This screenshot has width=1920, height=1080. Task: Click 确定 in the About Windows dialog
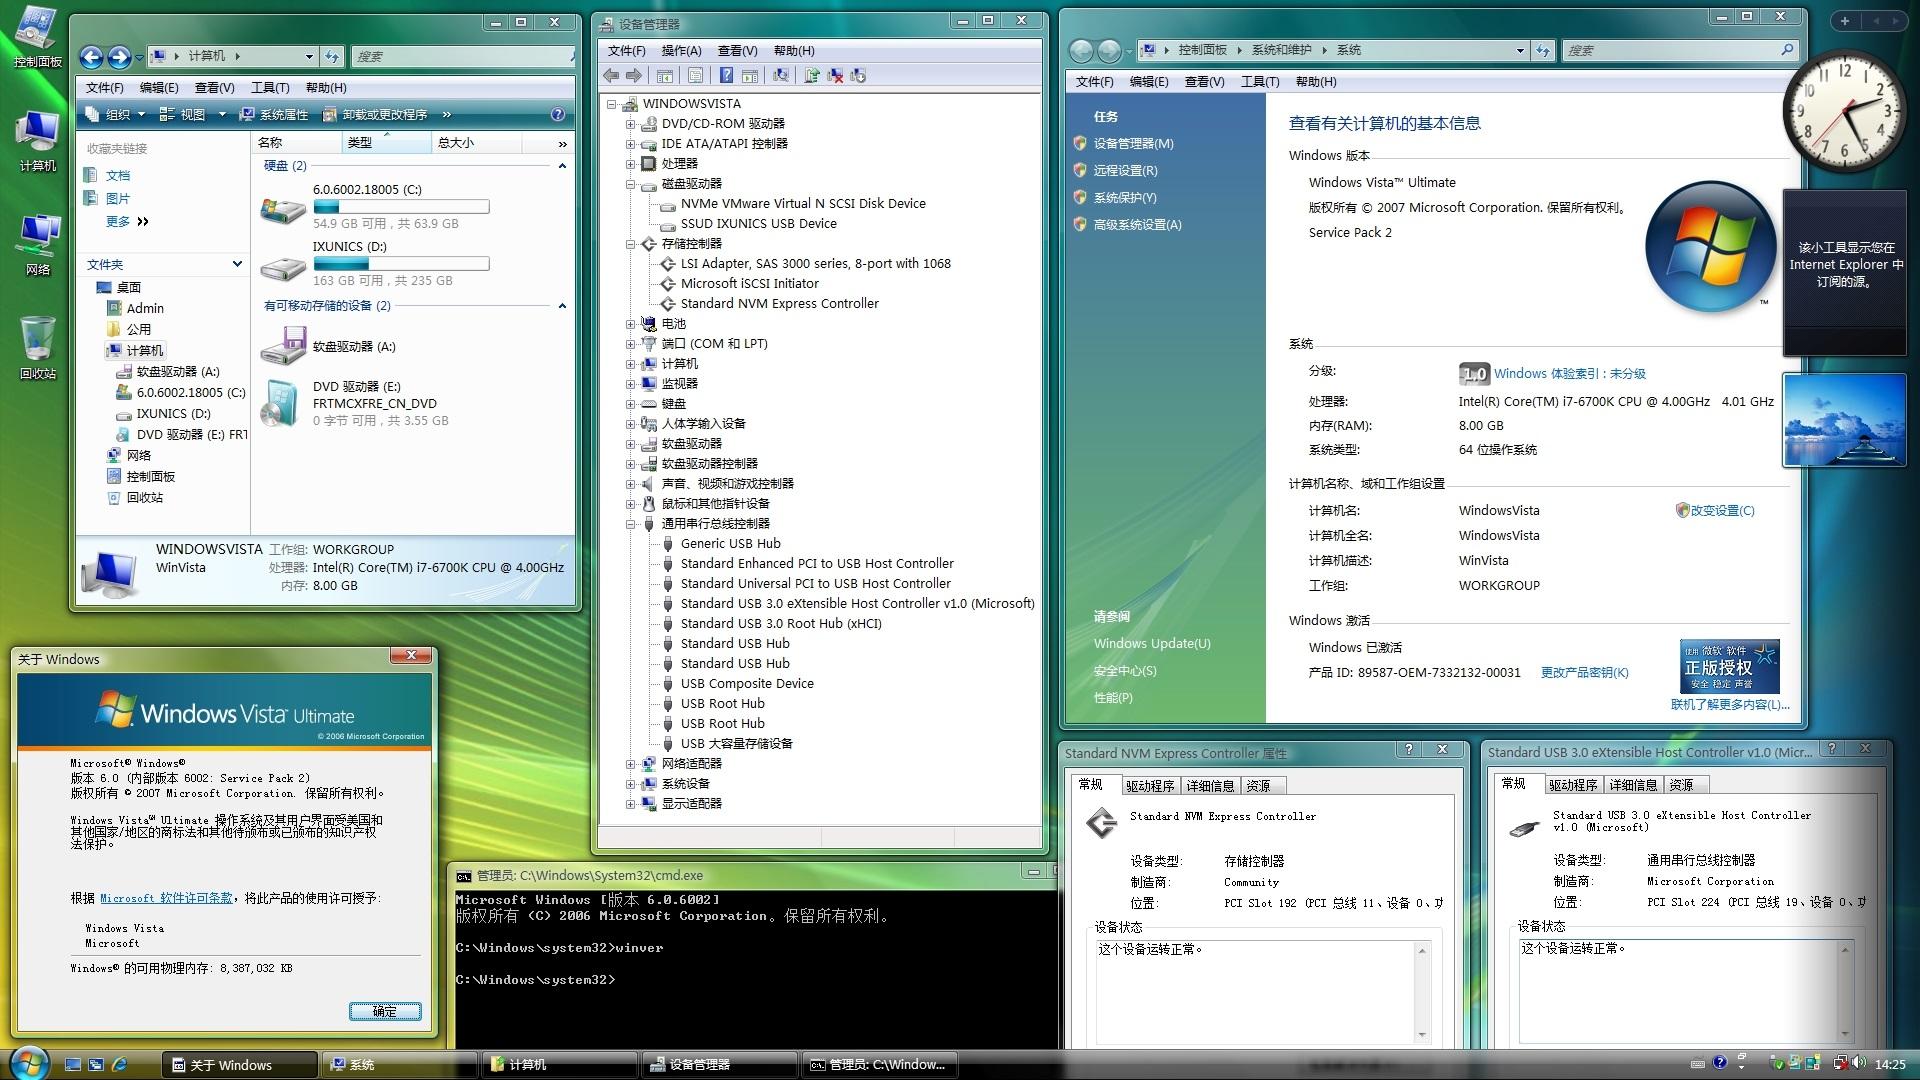pos(386,1011)
